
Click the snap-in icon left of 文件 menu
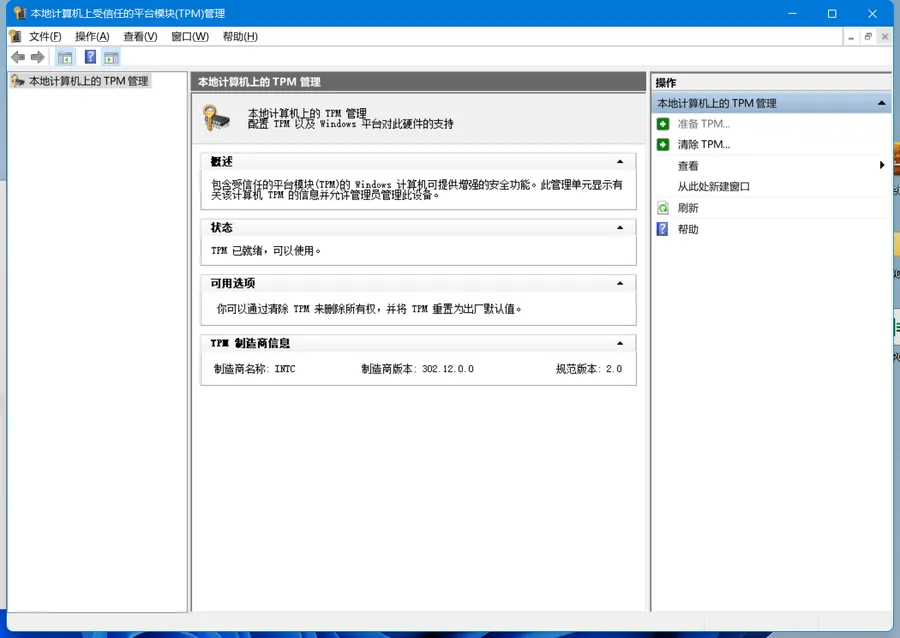coord(14,36)
